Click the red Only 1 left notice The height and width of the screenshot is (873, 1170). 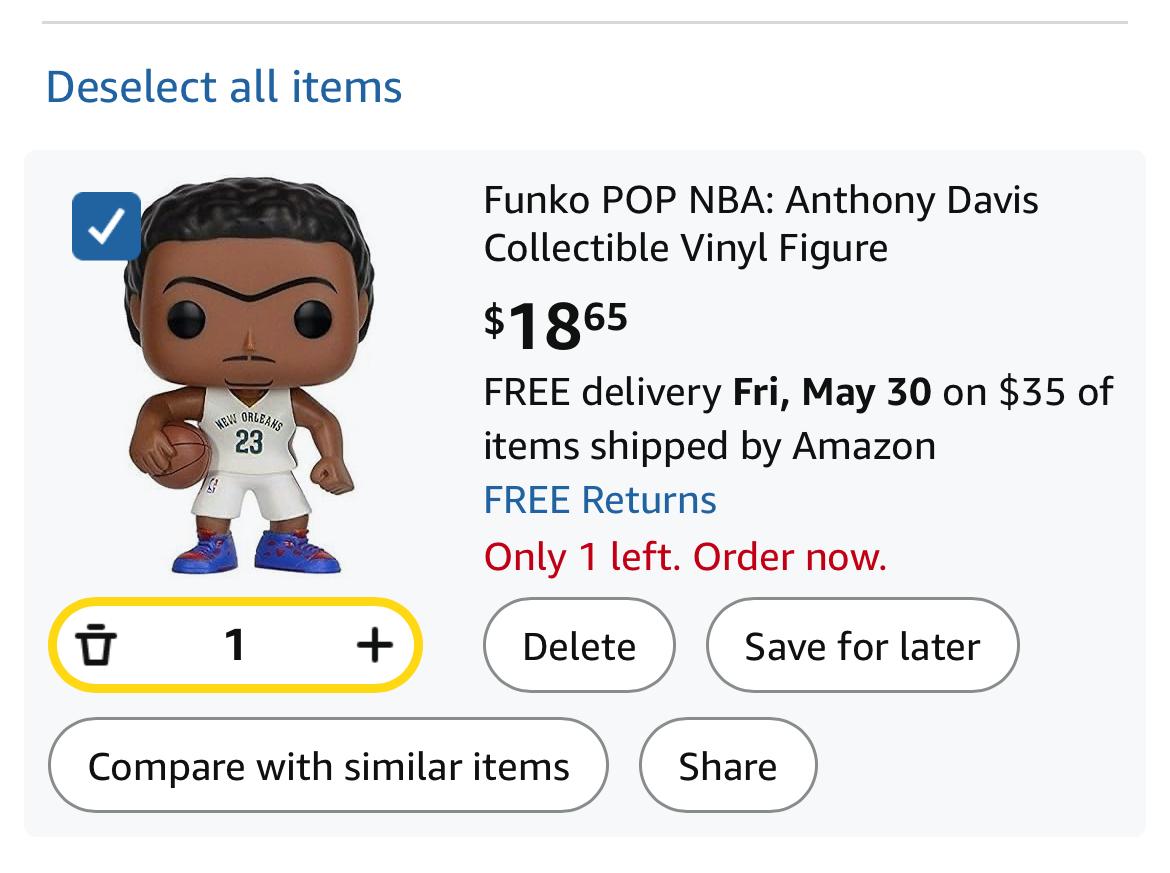[685, 557]
